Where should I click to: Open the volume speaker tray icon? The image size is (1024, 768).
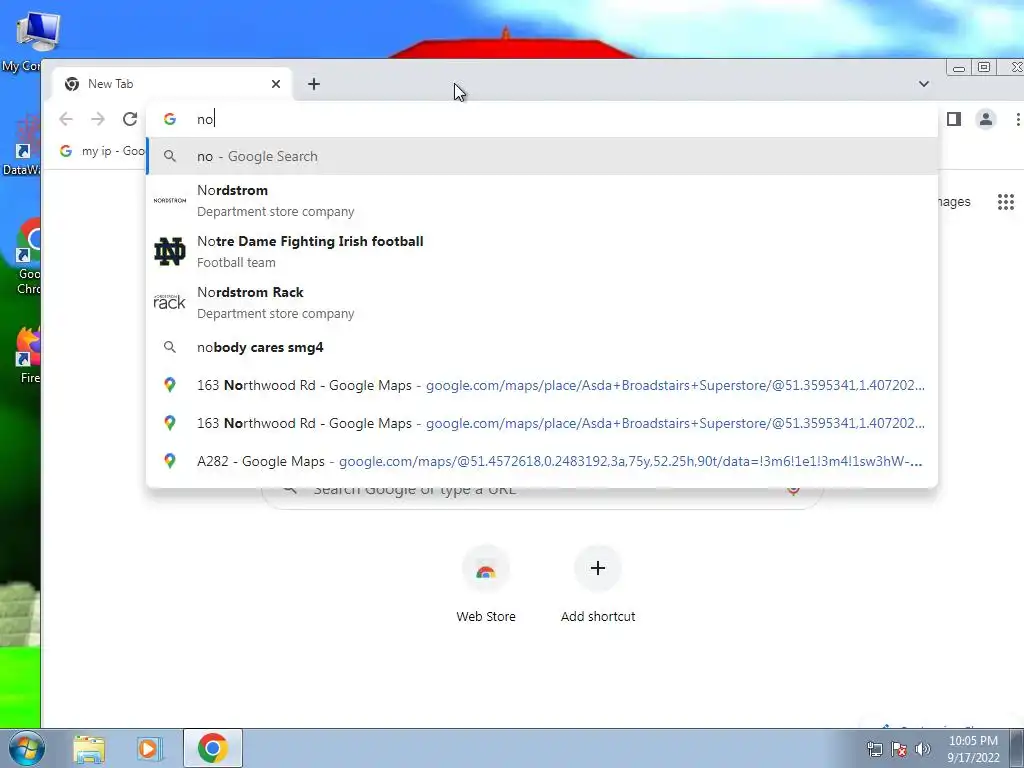[x=923, y=748]
